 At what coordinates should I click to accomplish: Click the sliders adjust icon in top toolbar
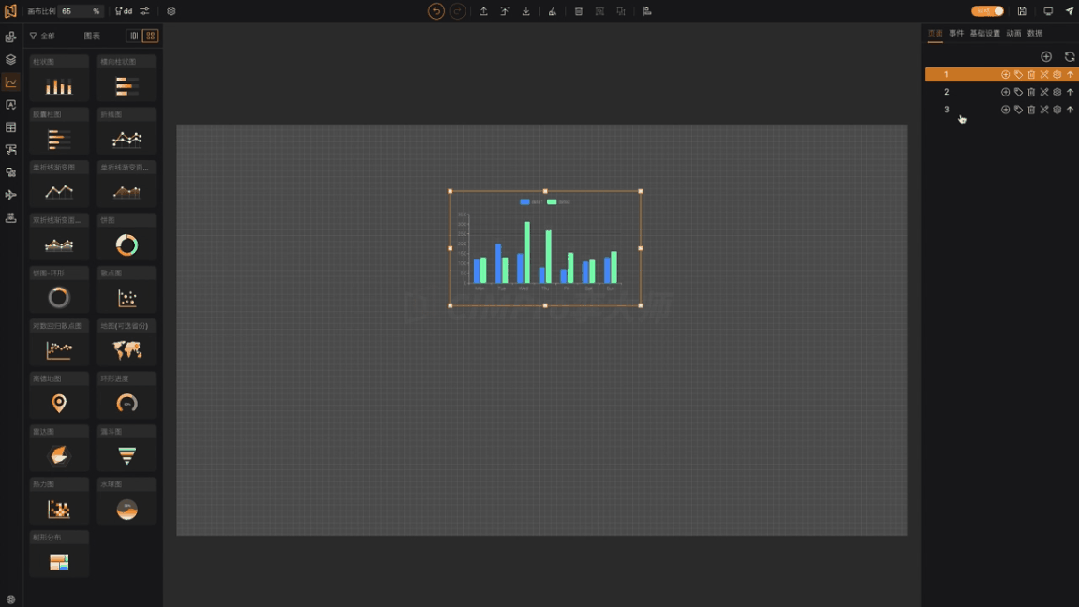tap(145, 11)
